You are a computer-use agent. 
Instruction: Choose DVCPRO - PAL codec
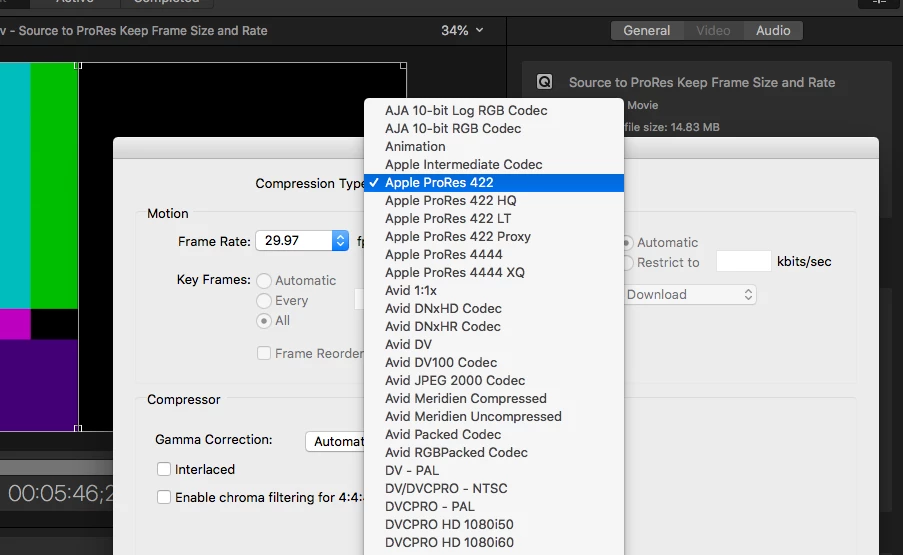click(494, 506)
